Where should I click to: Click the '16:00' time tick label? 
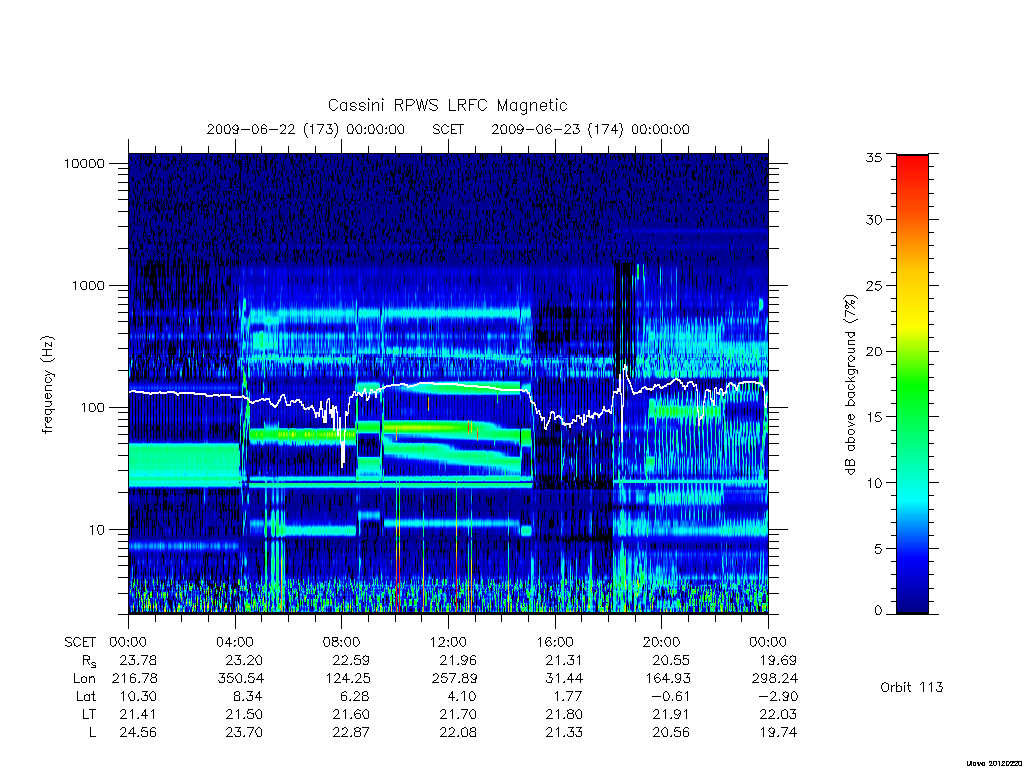[555, 642]
